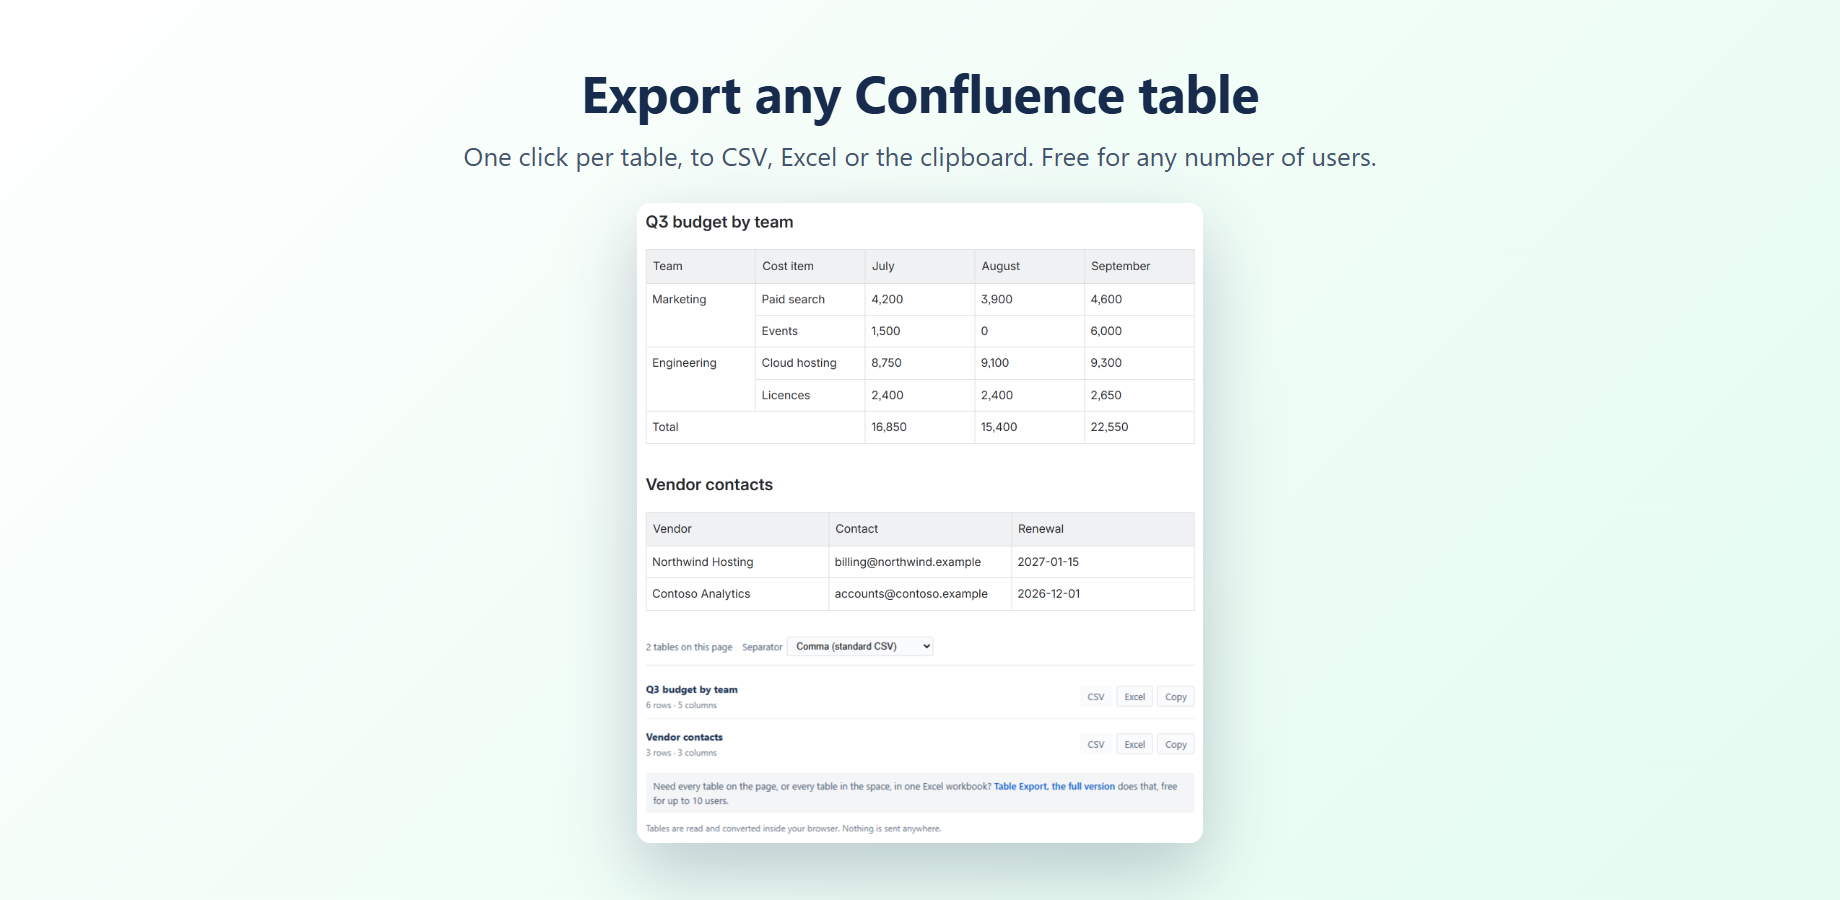Click the "Marketing" team cell
The width and height of the screenshot is (1840, 900).
[x=701, y=315]
